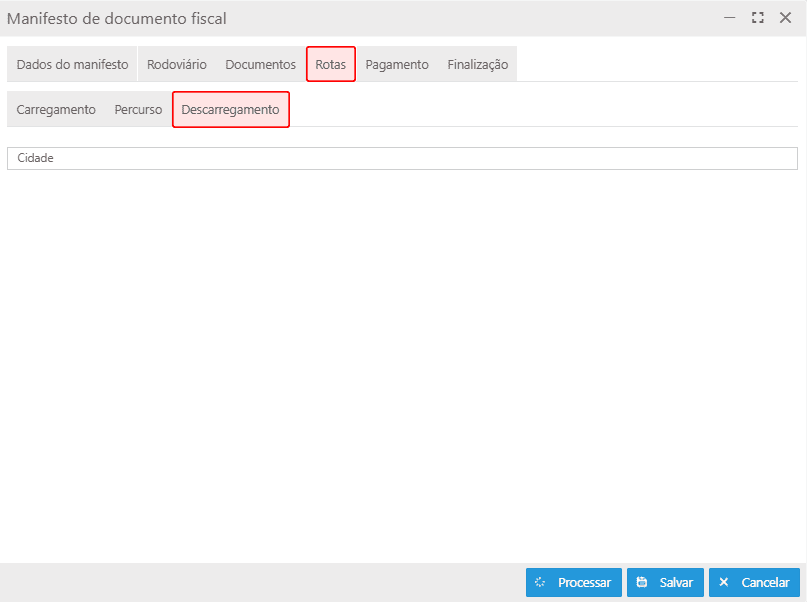The image size is (807, 602).
Task: Click the Cidade column header
Action: click(35, 158)
